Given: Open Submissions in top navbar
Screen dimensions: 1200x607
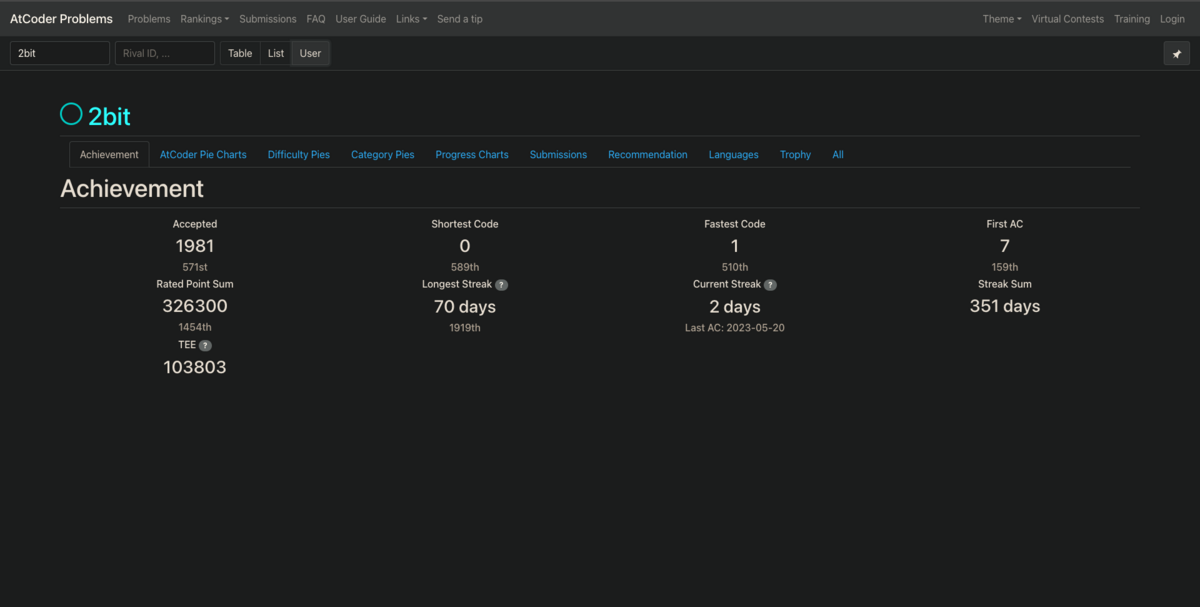Looking at the screenshot, I should point(268,19).
